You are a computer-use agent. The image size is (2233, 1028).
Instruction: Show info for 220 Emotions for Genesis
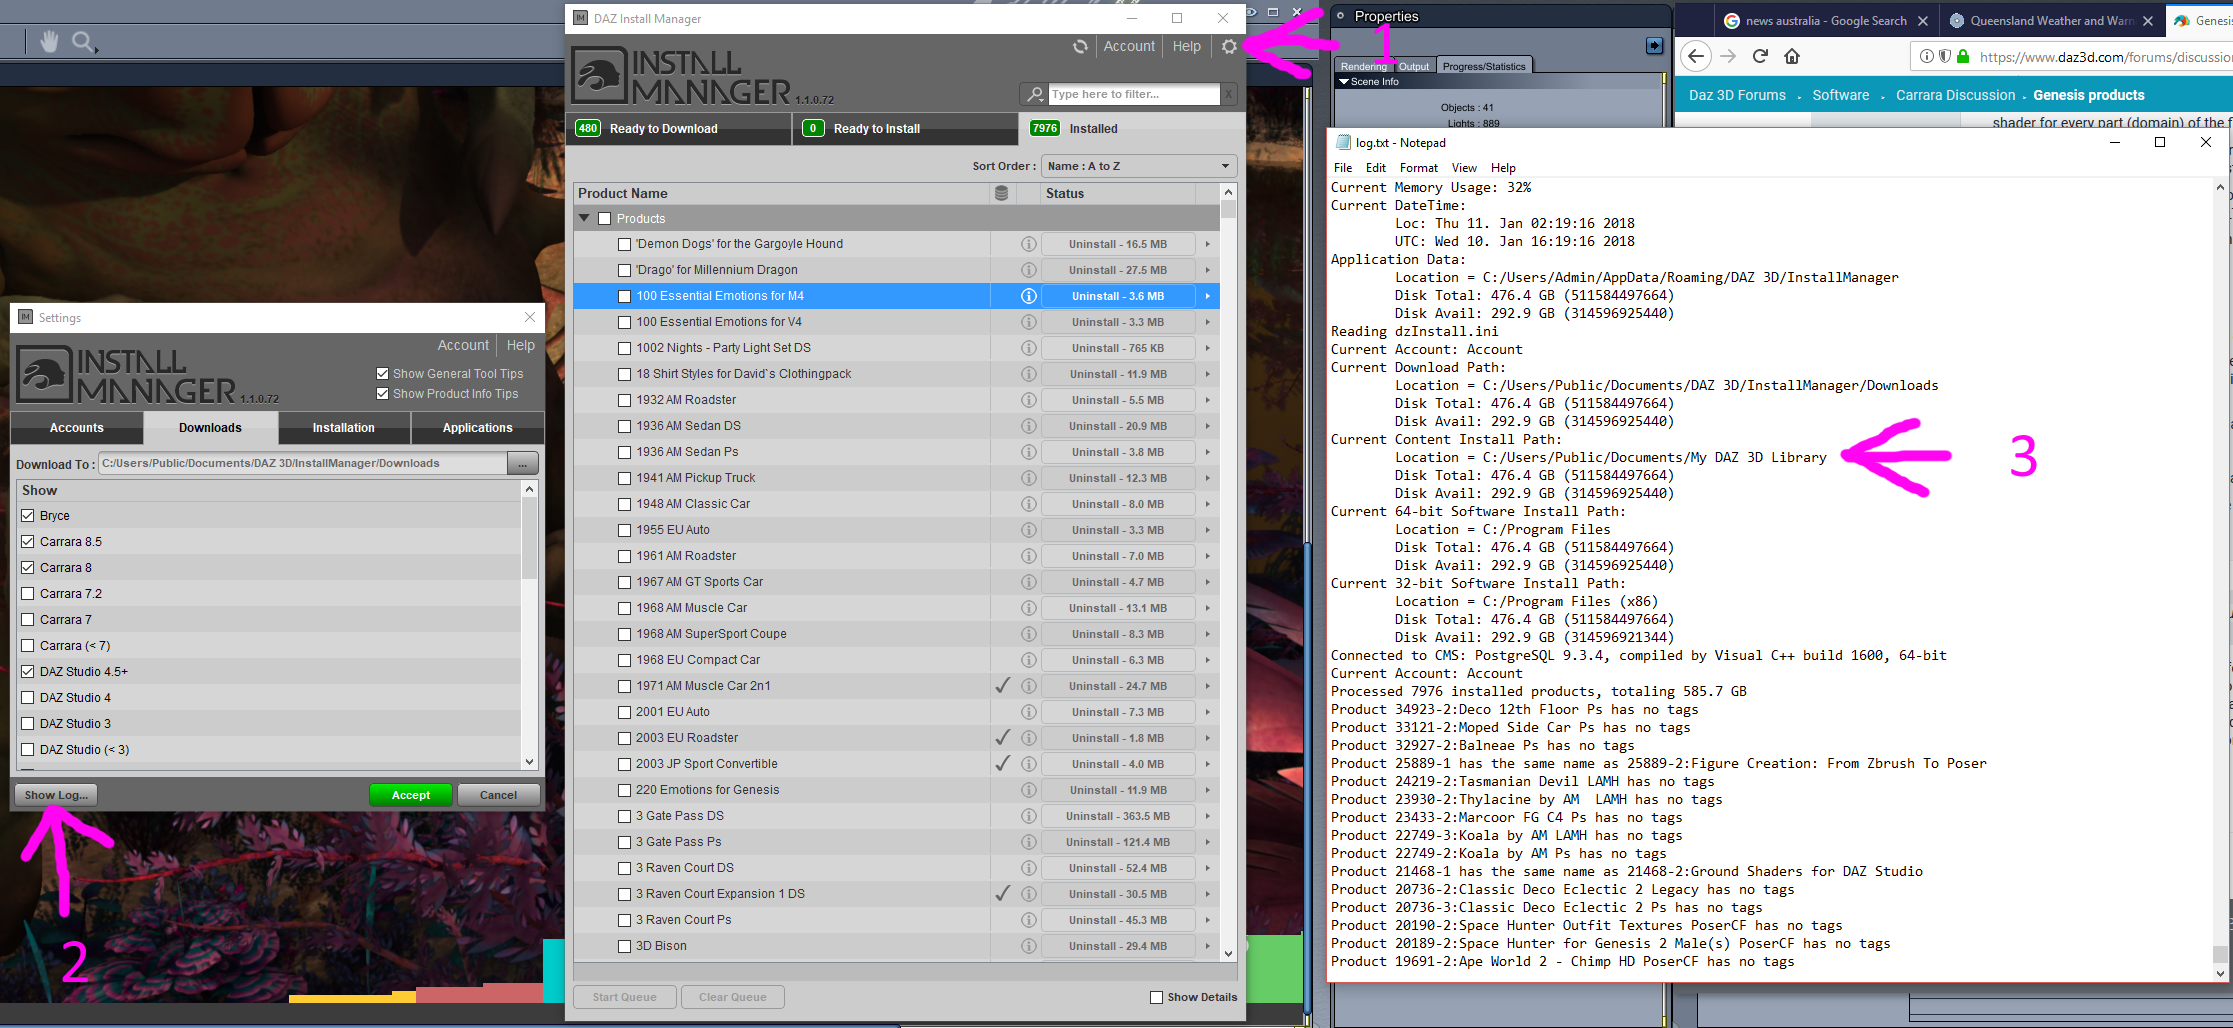pos(1028,790)
